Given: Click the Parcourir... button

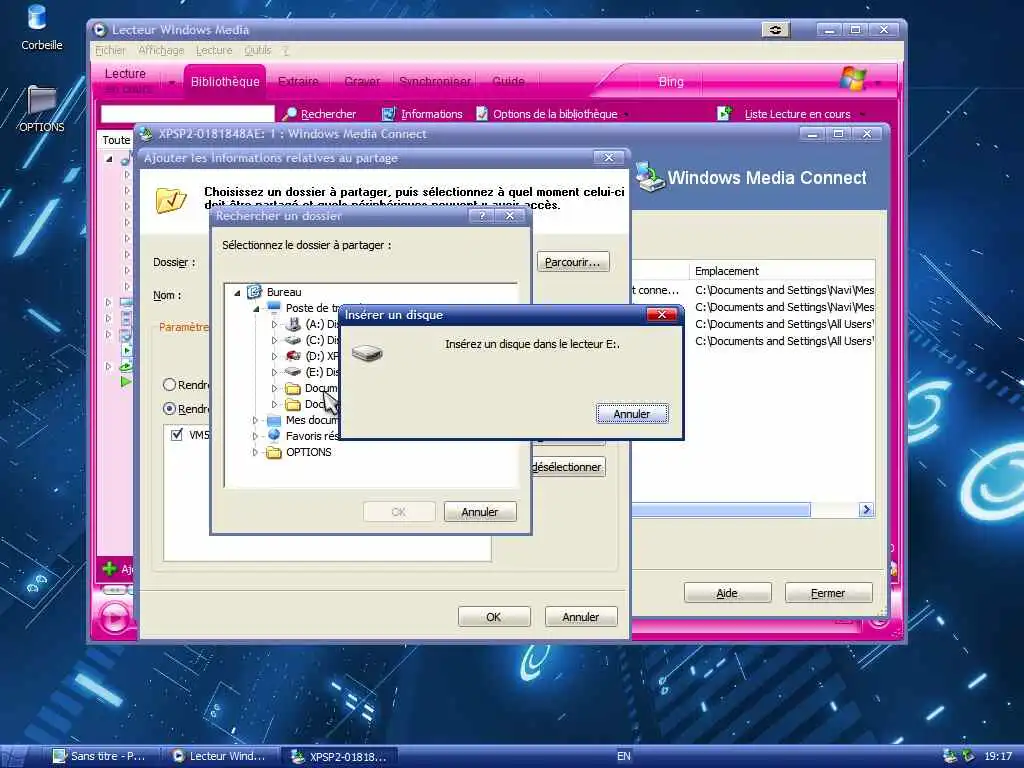Looking at the screenshot, I should (573, 262).
